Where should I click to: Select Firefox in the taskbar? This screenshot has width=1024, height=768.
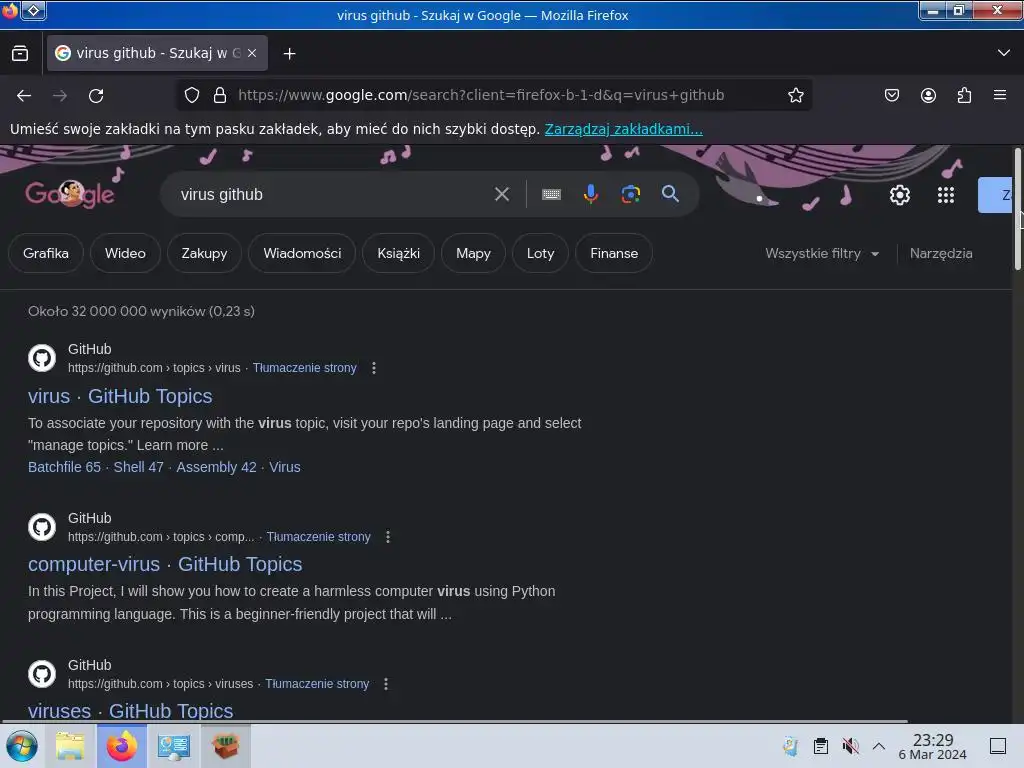[122, 746]
